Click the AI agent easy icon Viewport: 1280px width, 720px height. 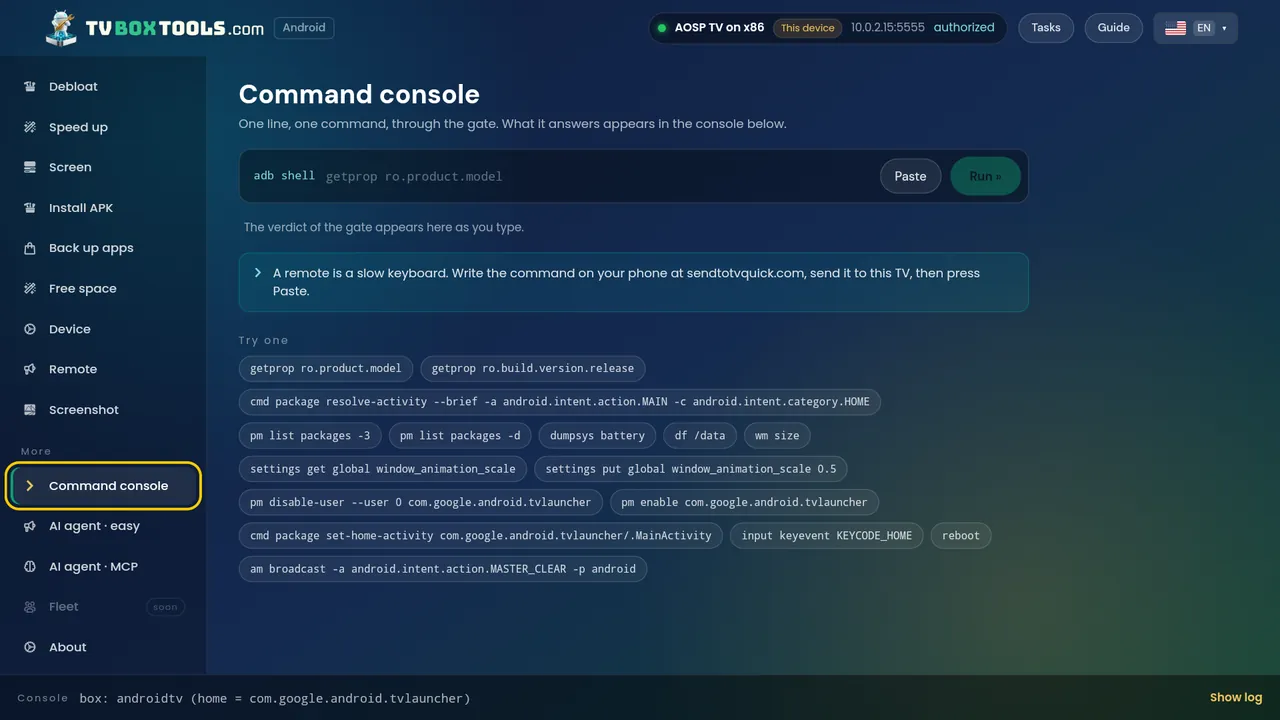[30, 526]
